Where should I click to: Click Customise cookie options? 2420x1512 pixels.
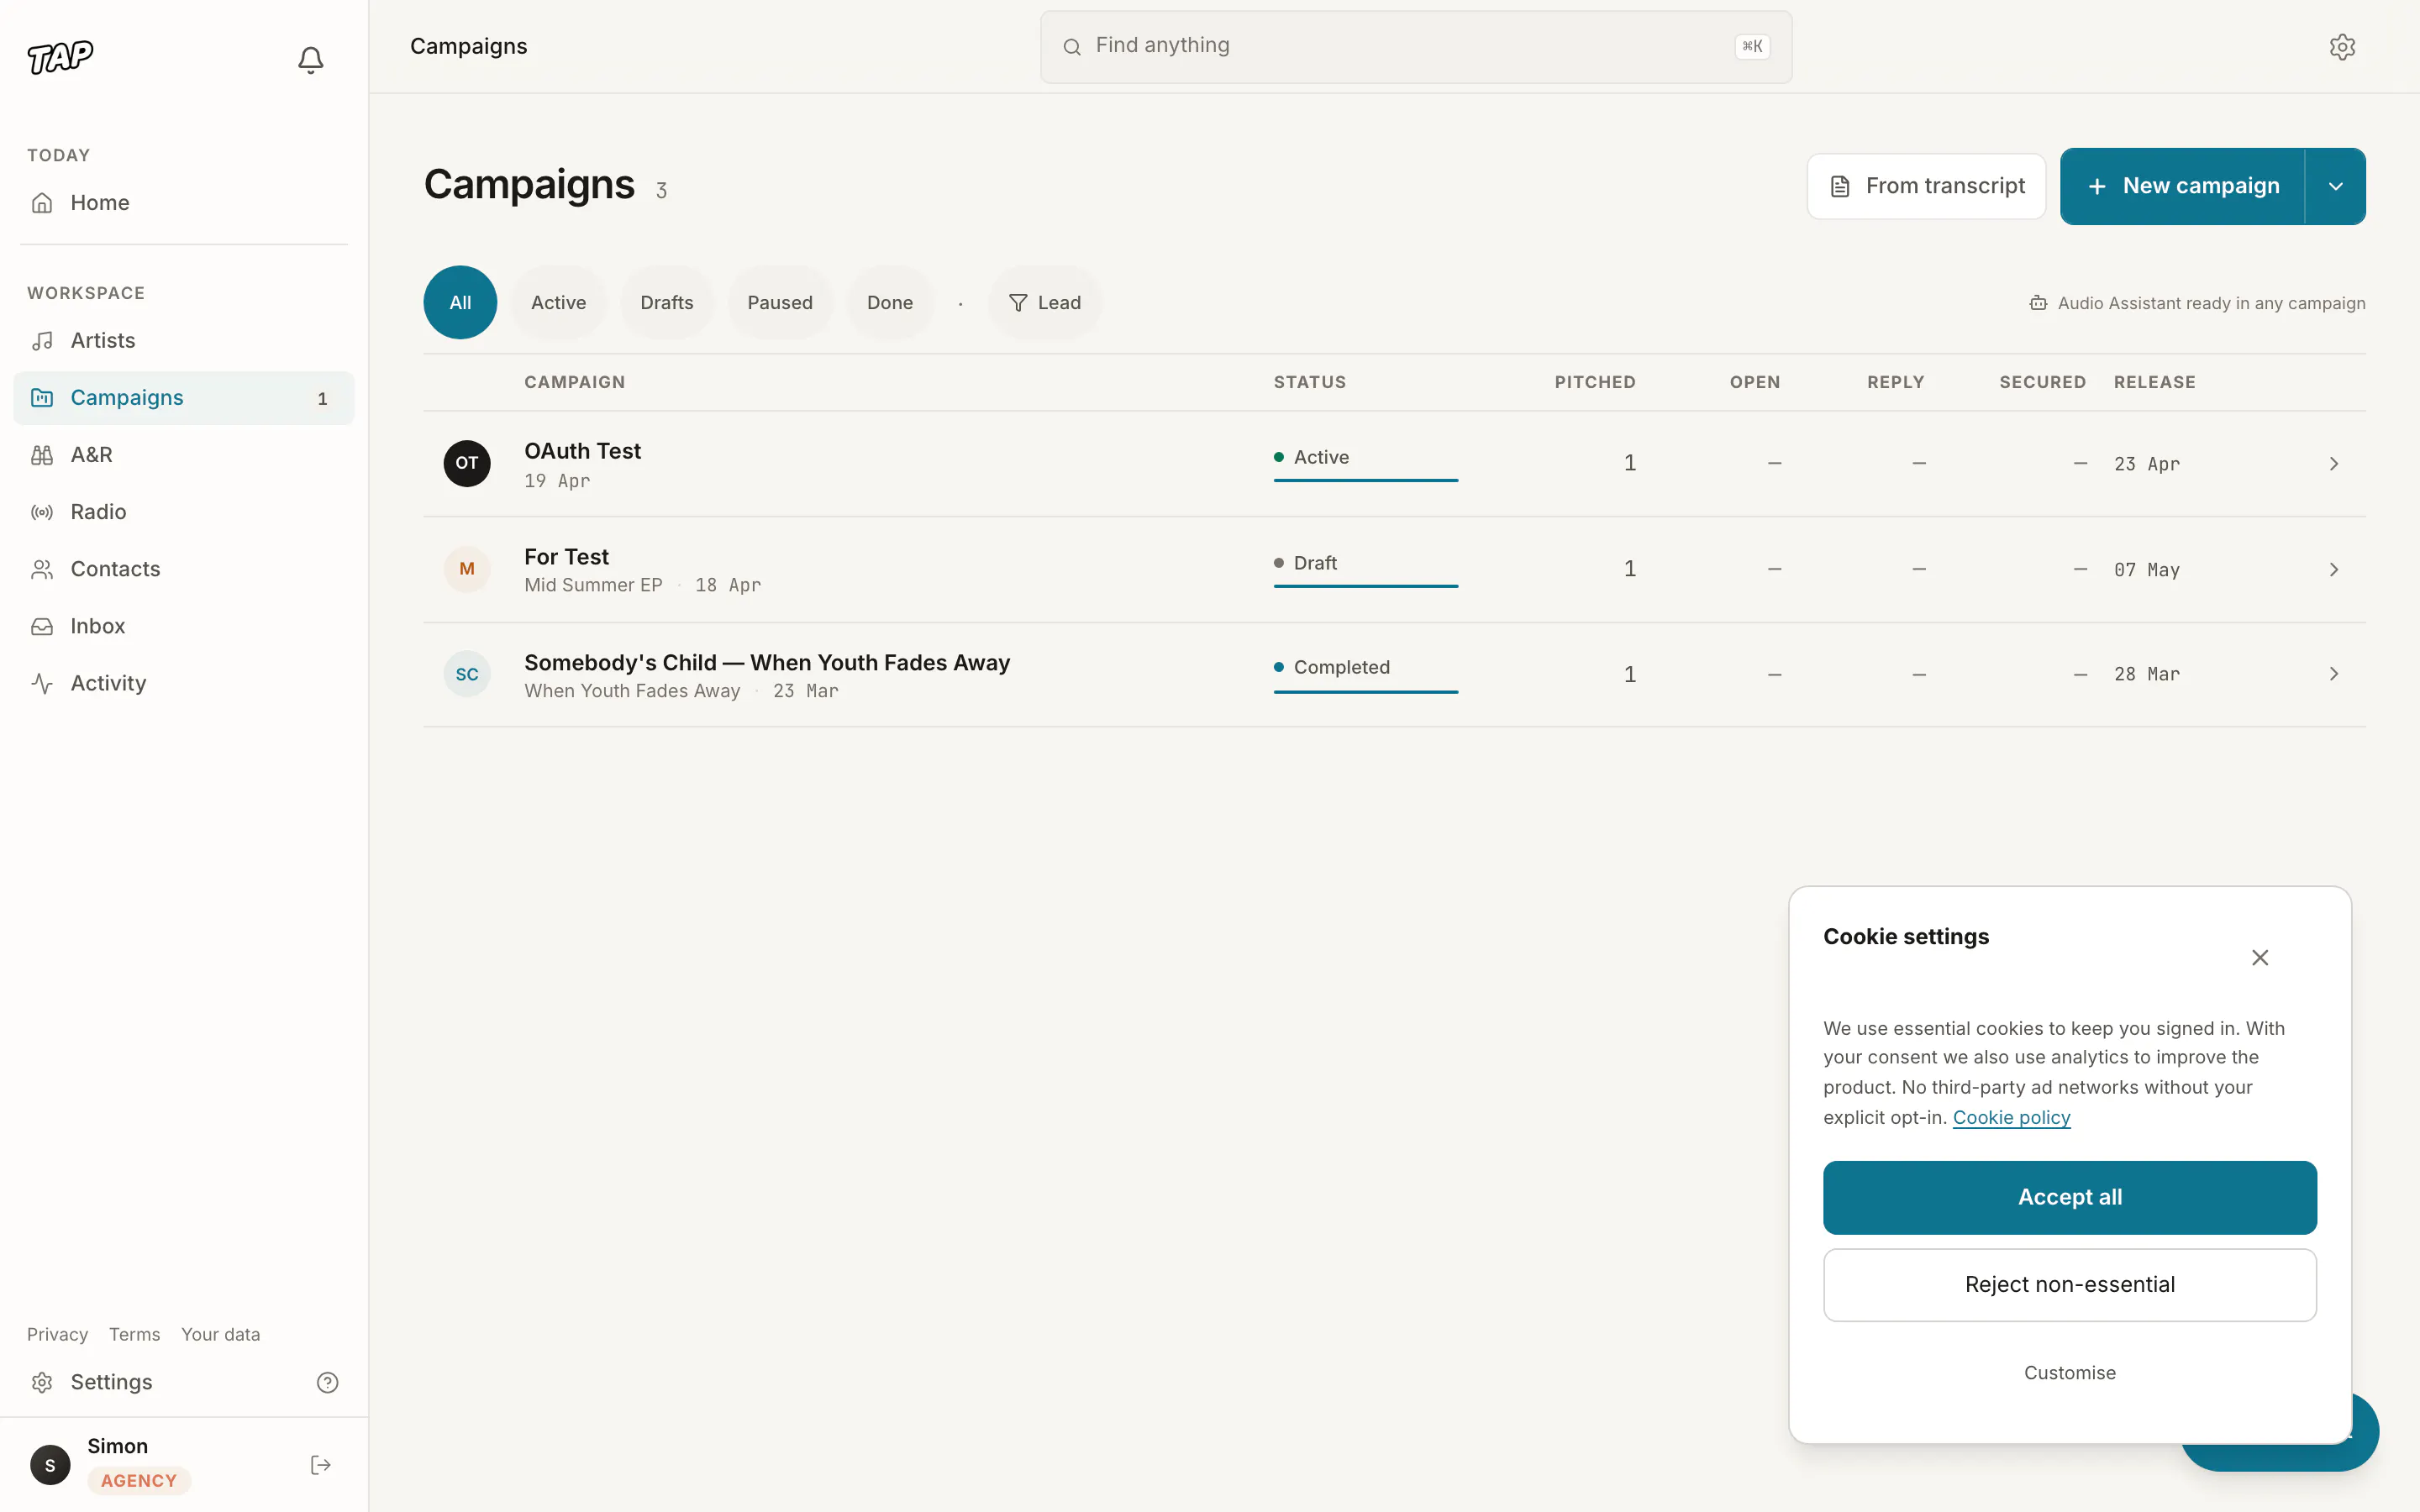click(2070, 1373)
